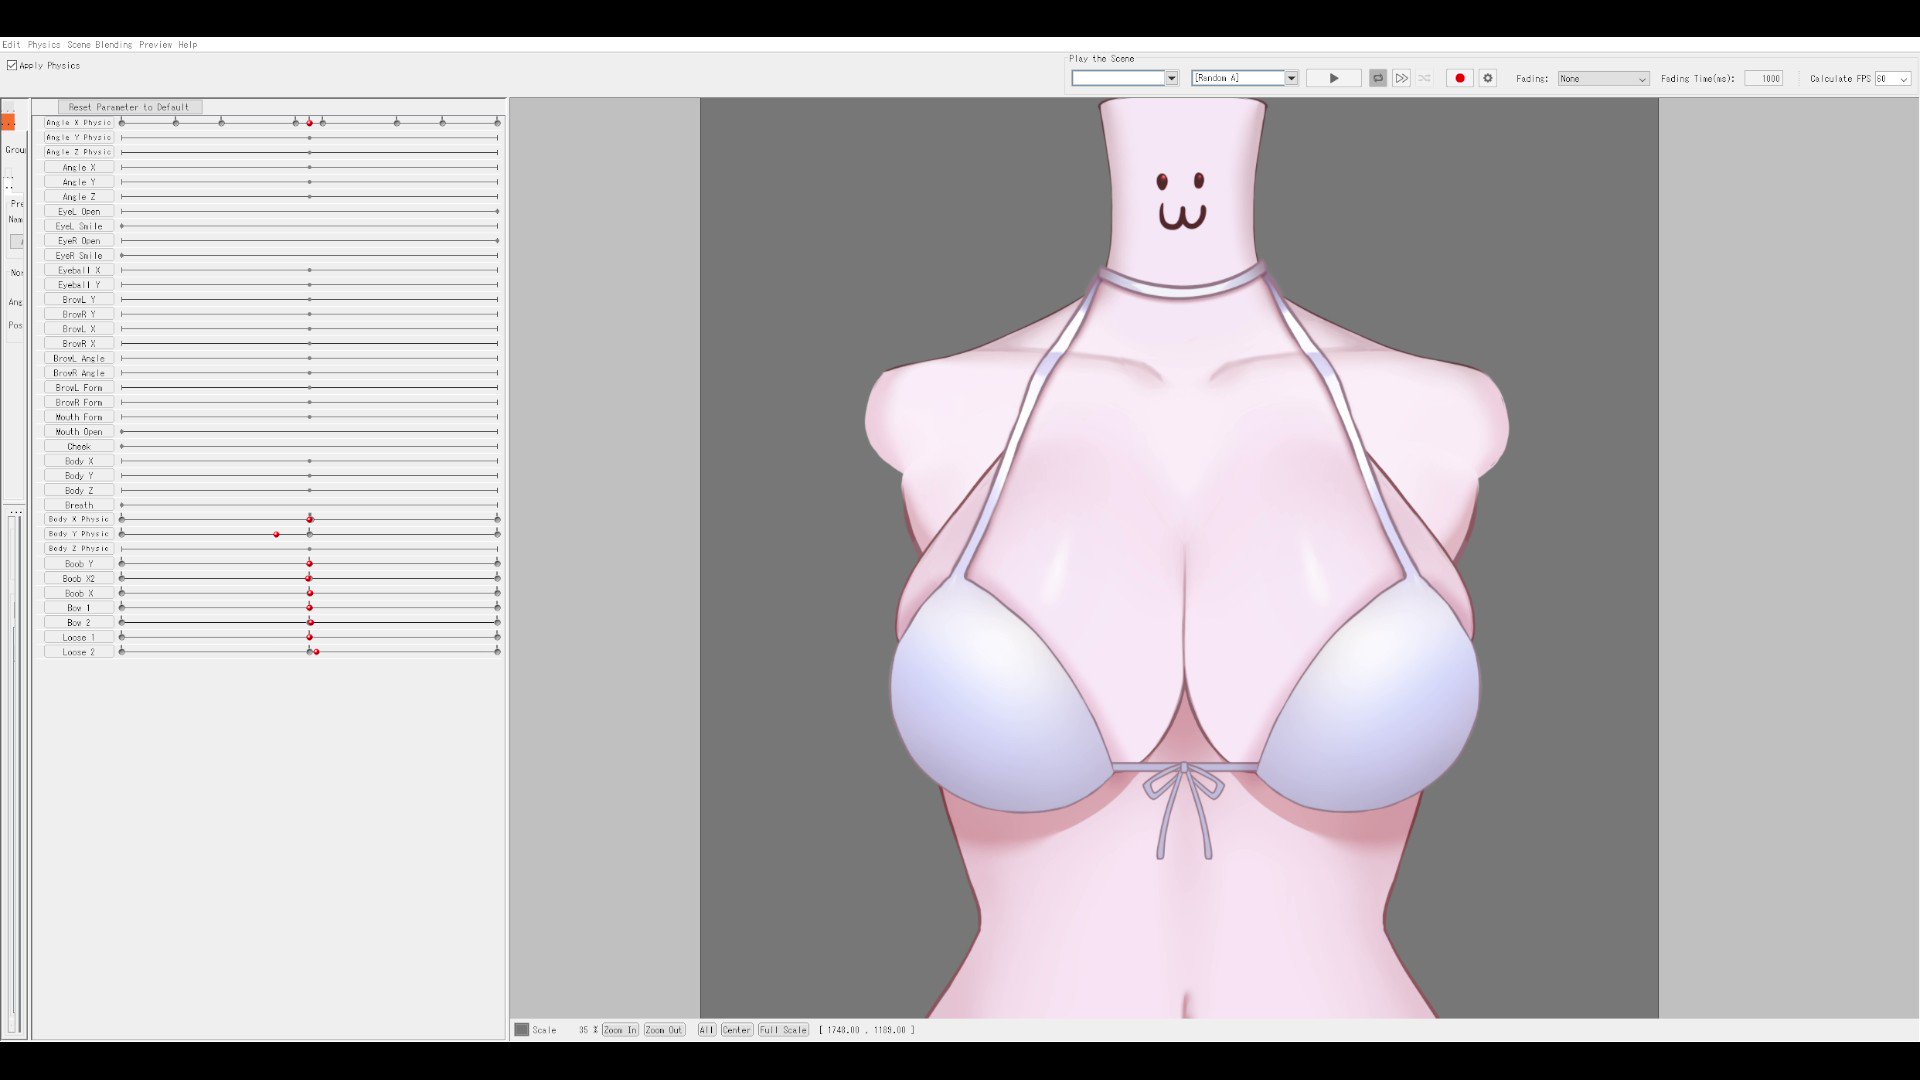Toggle the loop playback icon

(1378, 78)
